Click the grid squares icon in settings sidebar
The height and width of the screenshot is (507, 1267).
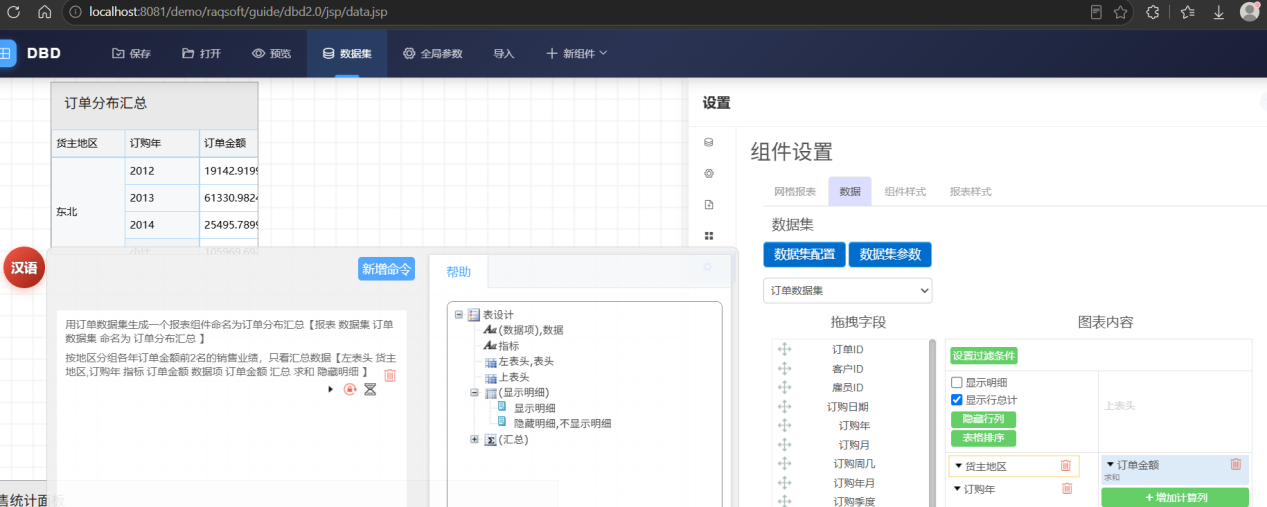click(709, 236)
